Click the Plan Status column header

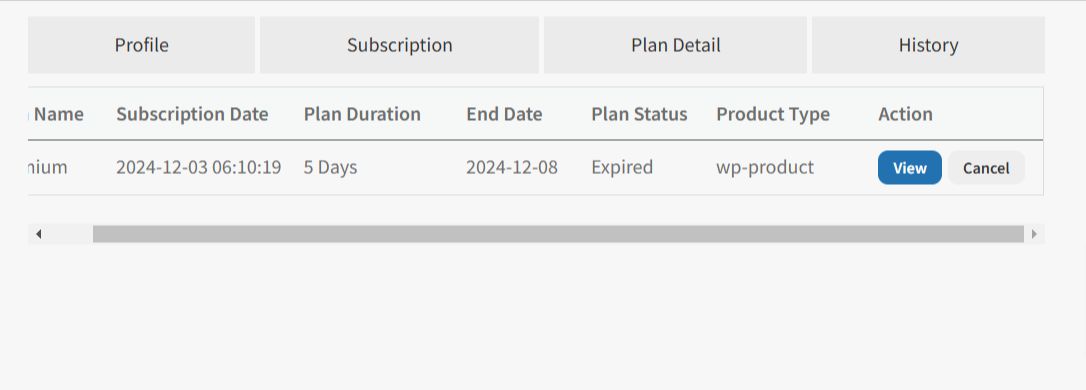[639, 114]
